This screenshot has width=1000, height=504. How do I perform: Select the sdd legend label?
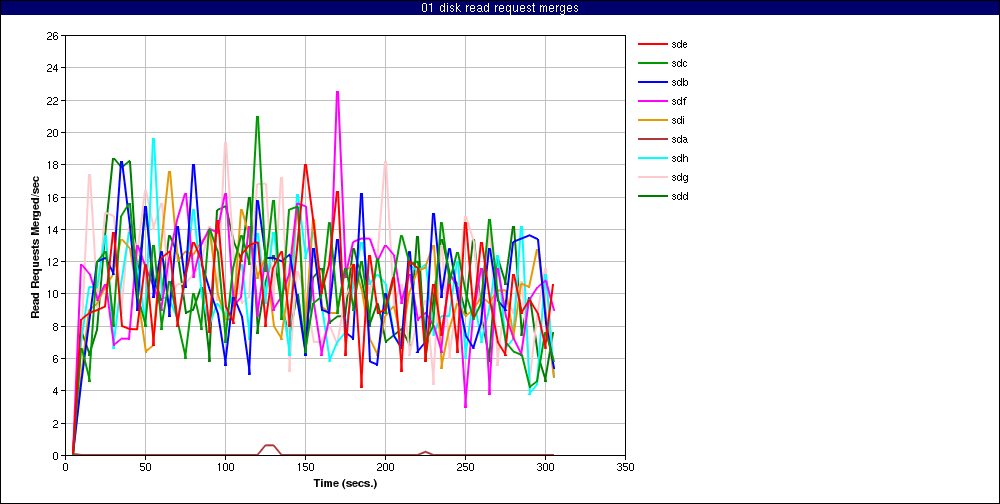(x=679, y=196)
